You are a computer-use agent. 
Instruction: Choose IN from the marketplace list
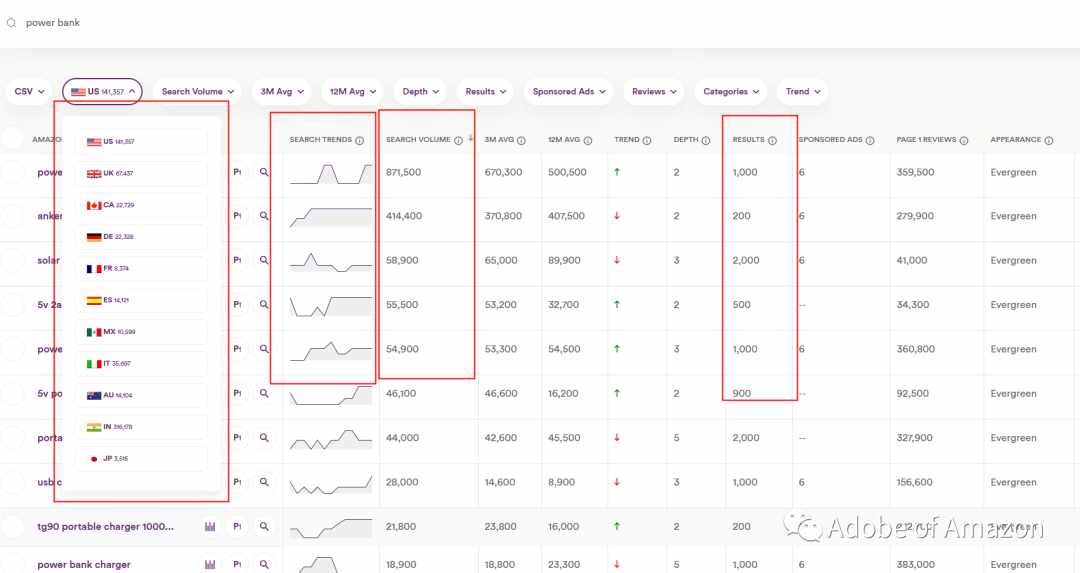tap(141, 427)
